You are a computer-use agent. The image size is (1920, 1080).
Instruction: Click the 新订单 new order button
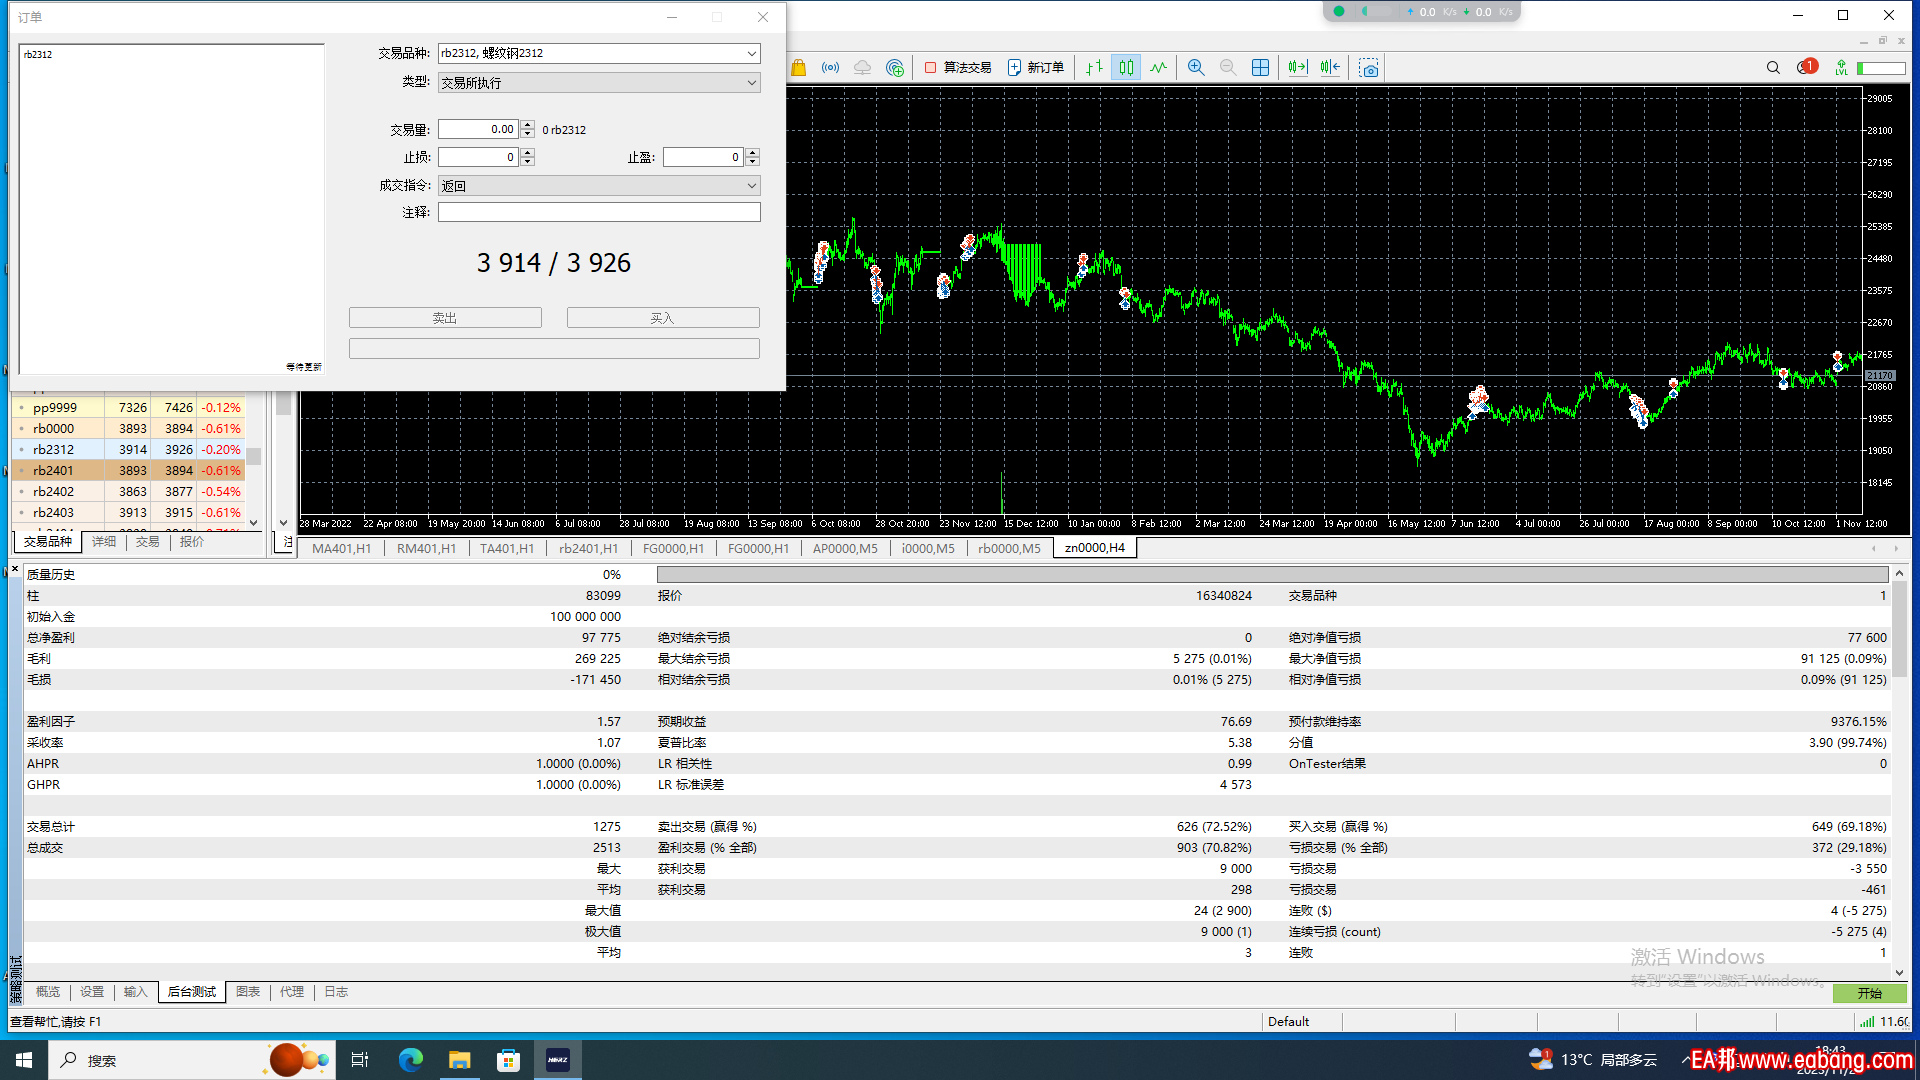point(1035,68)
